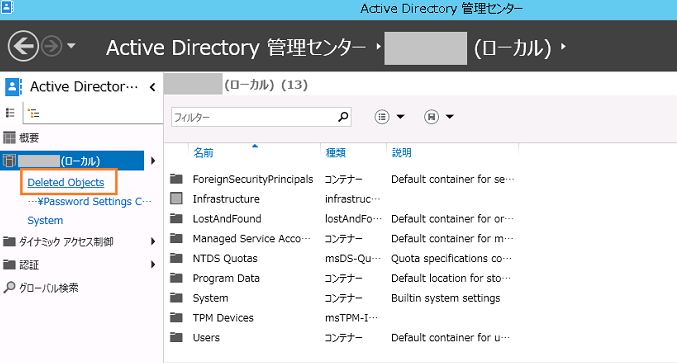Click the 概要 grid icon
The image size is (677, 363).
(x=9, y=138)
